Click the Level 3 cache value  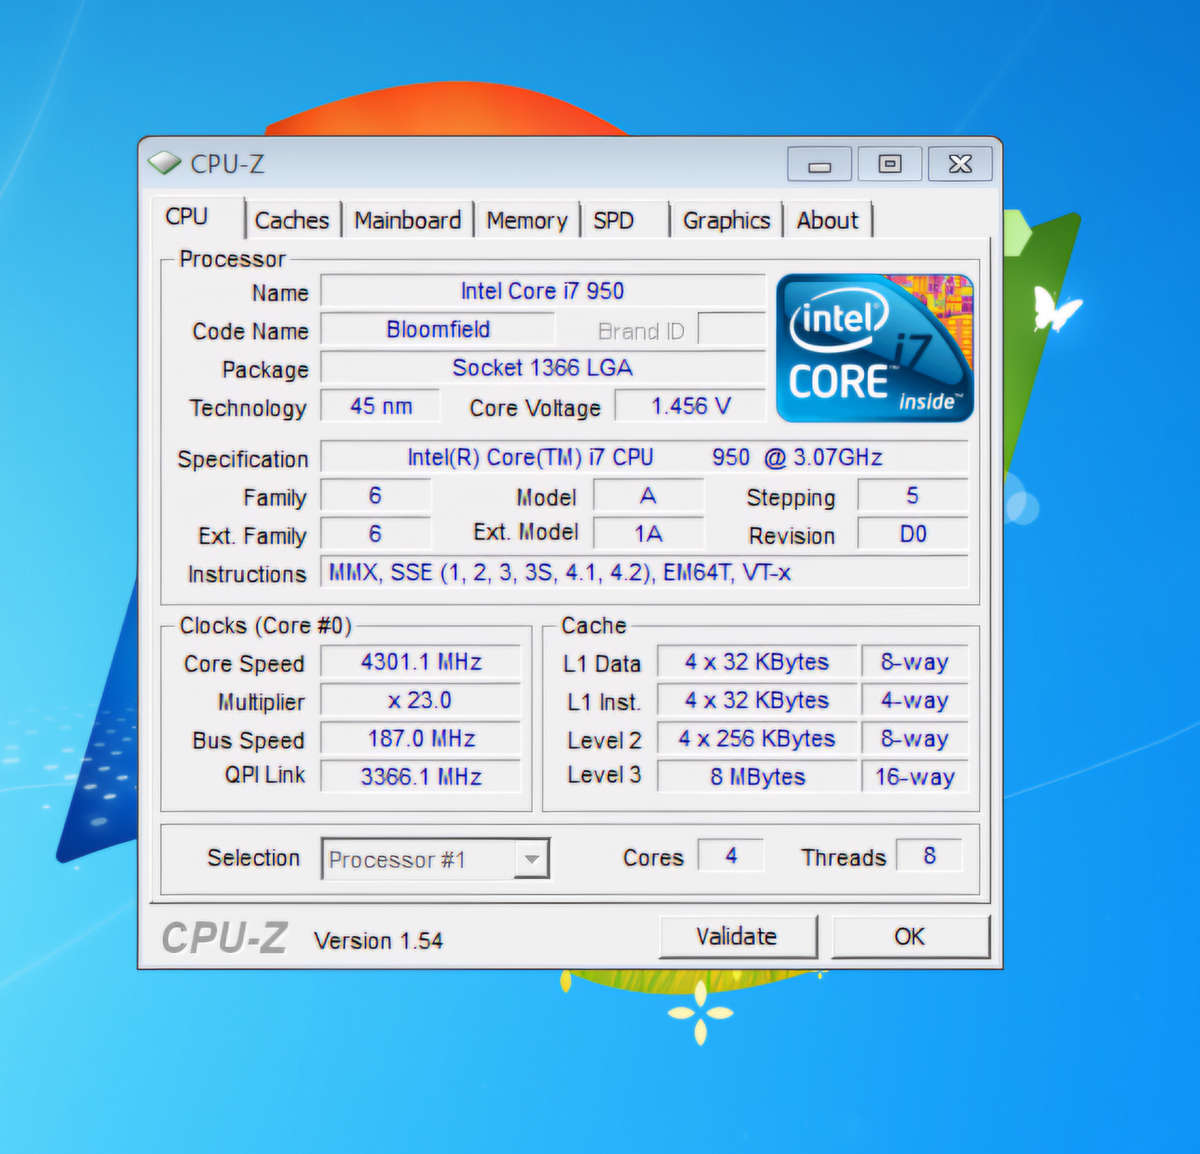[x=756, y=776]
